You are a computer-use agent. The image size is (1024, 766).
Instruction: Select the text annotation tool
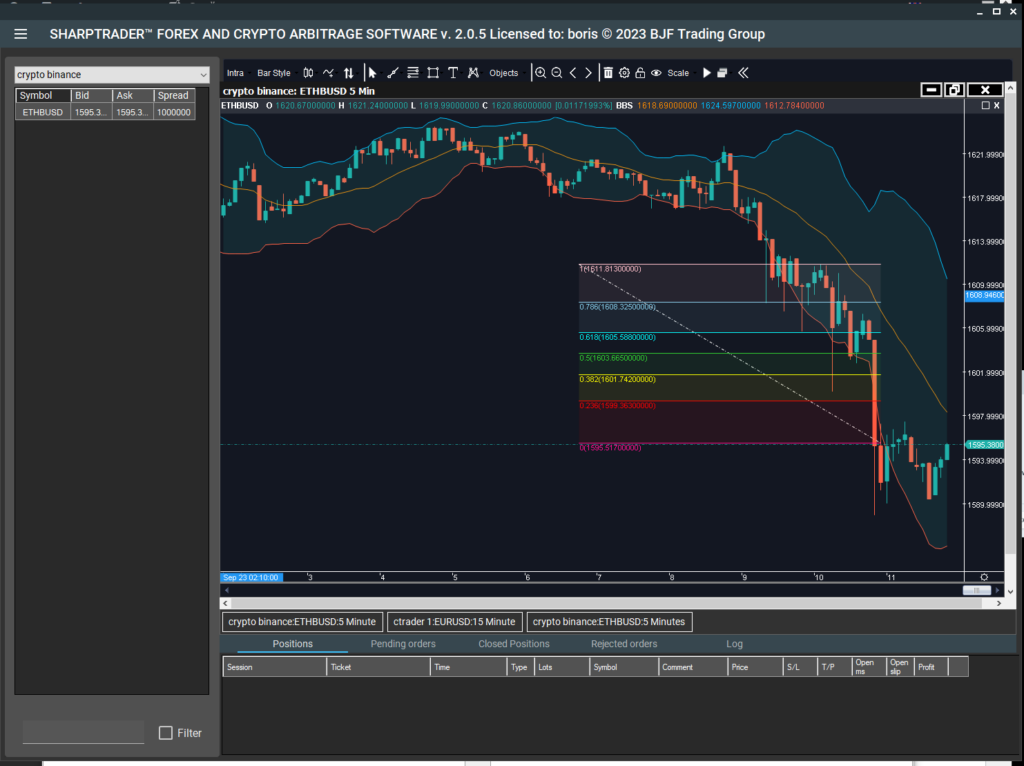(453, 73)
